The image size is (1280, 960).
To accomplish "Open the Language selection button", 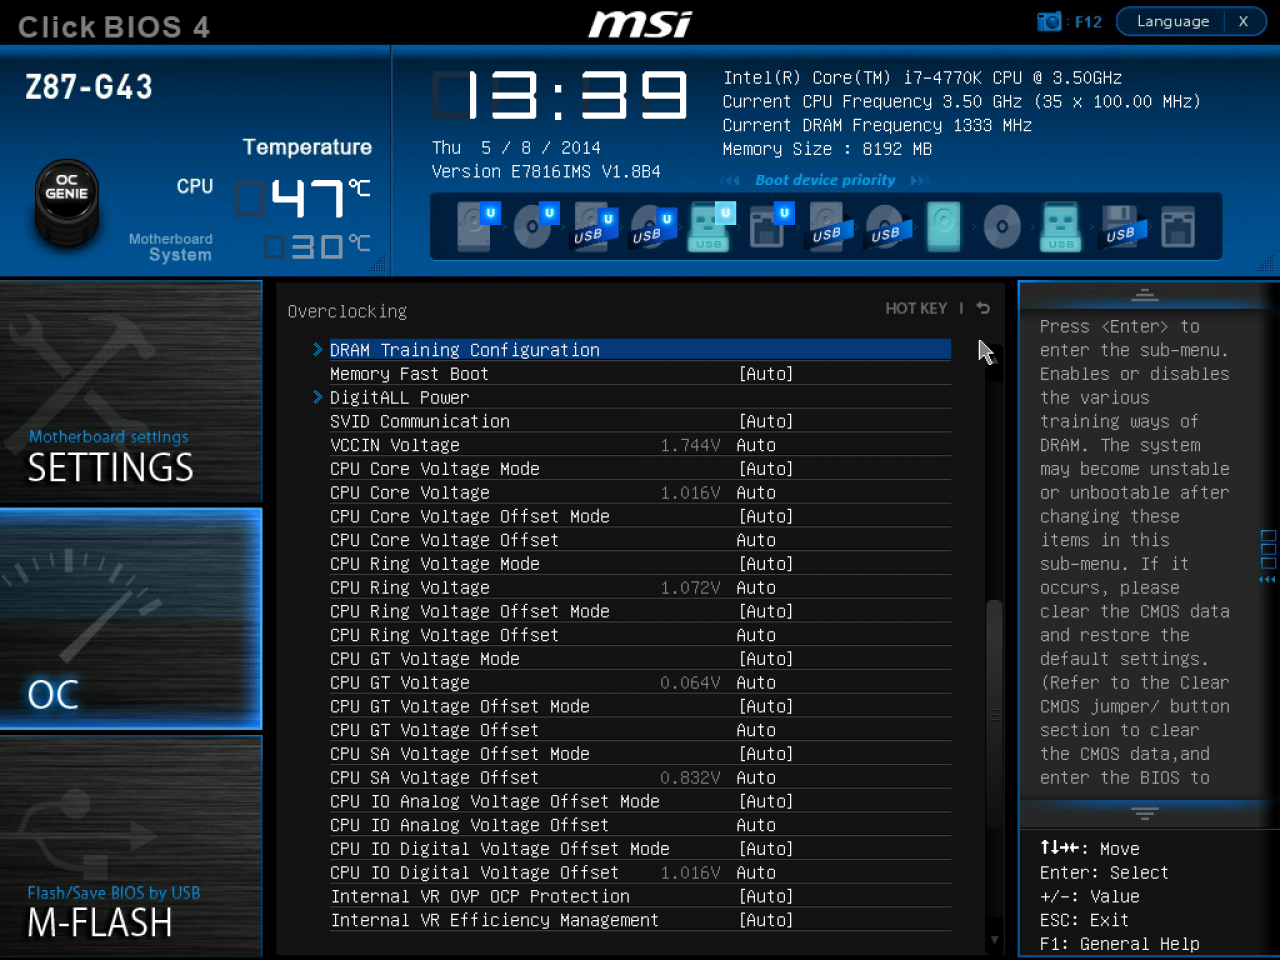I will click(1172, 21).
